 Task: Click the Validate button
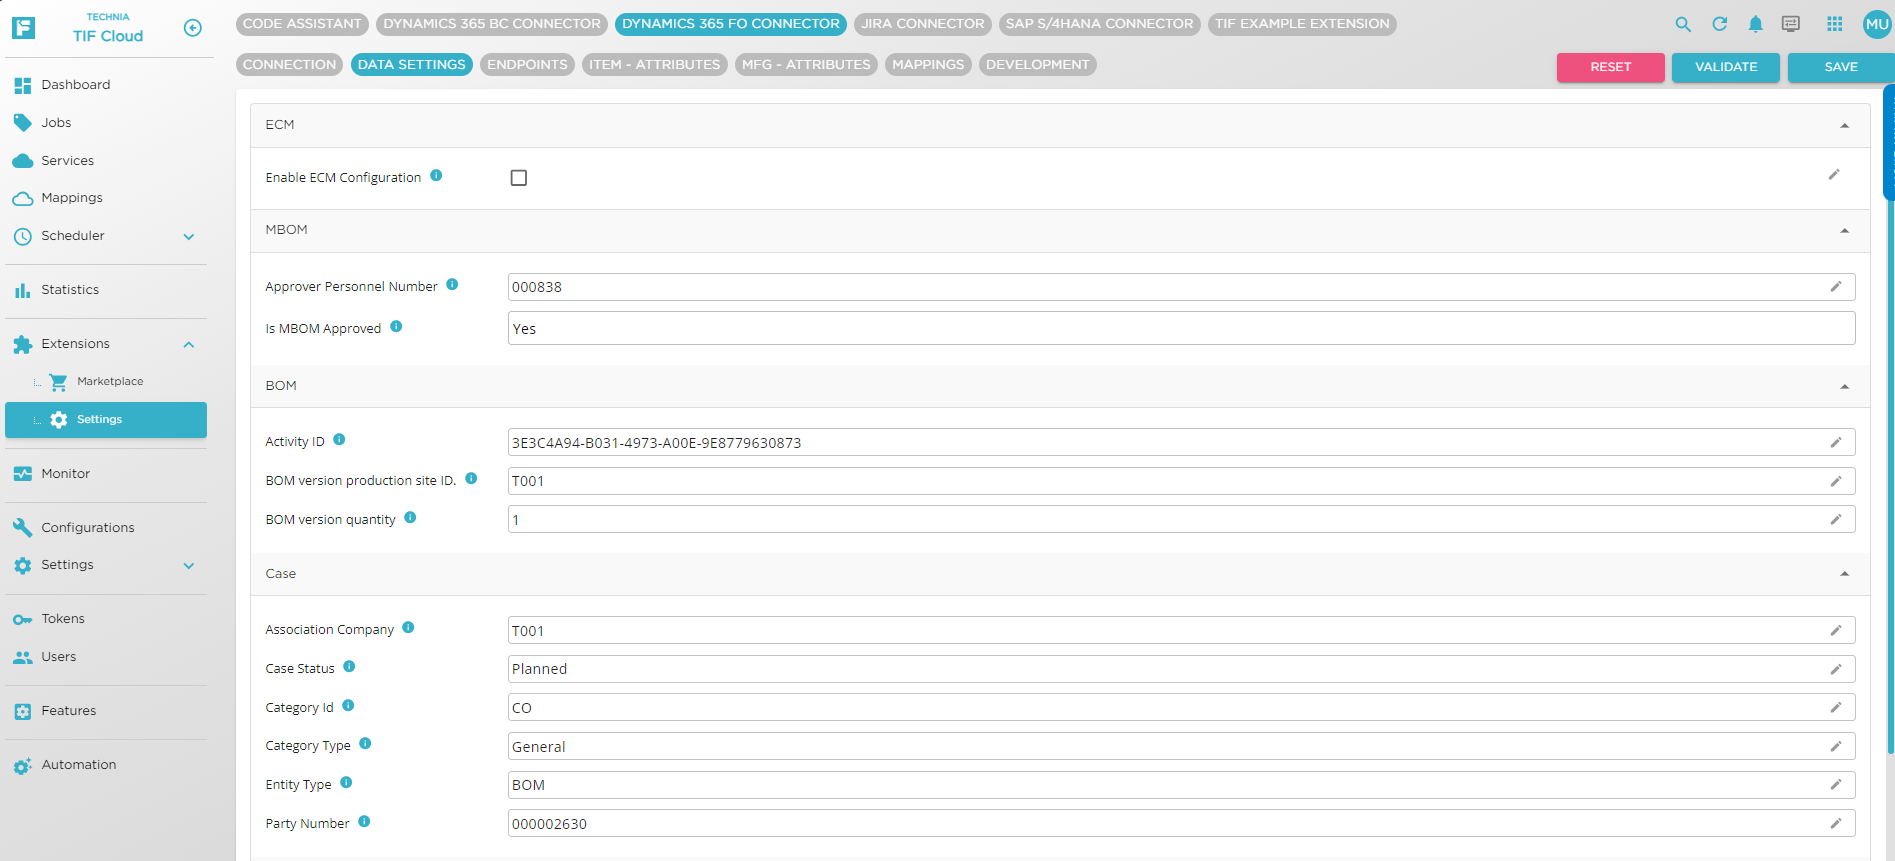pyautogui.click(x=1726, y=67)
